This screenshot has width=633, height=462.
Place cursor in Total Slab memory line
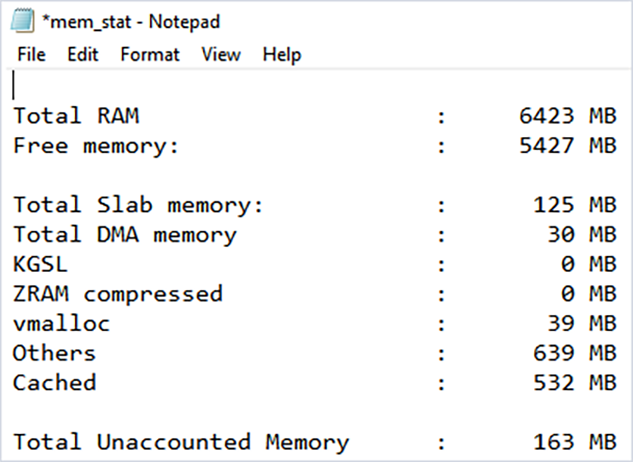click(315, 205)
